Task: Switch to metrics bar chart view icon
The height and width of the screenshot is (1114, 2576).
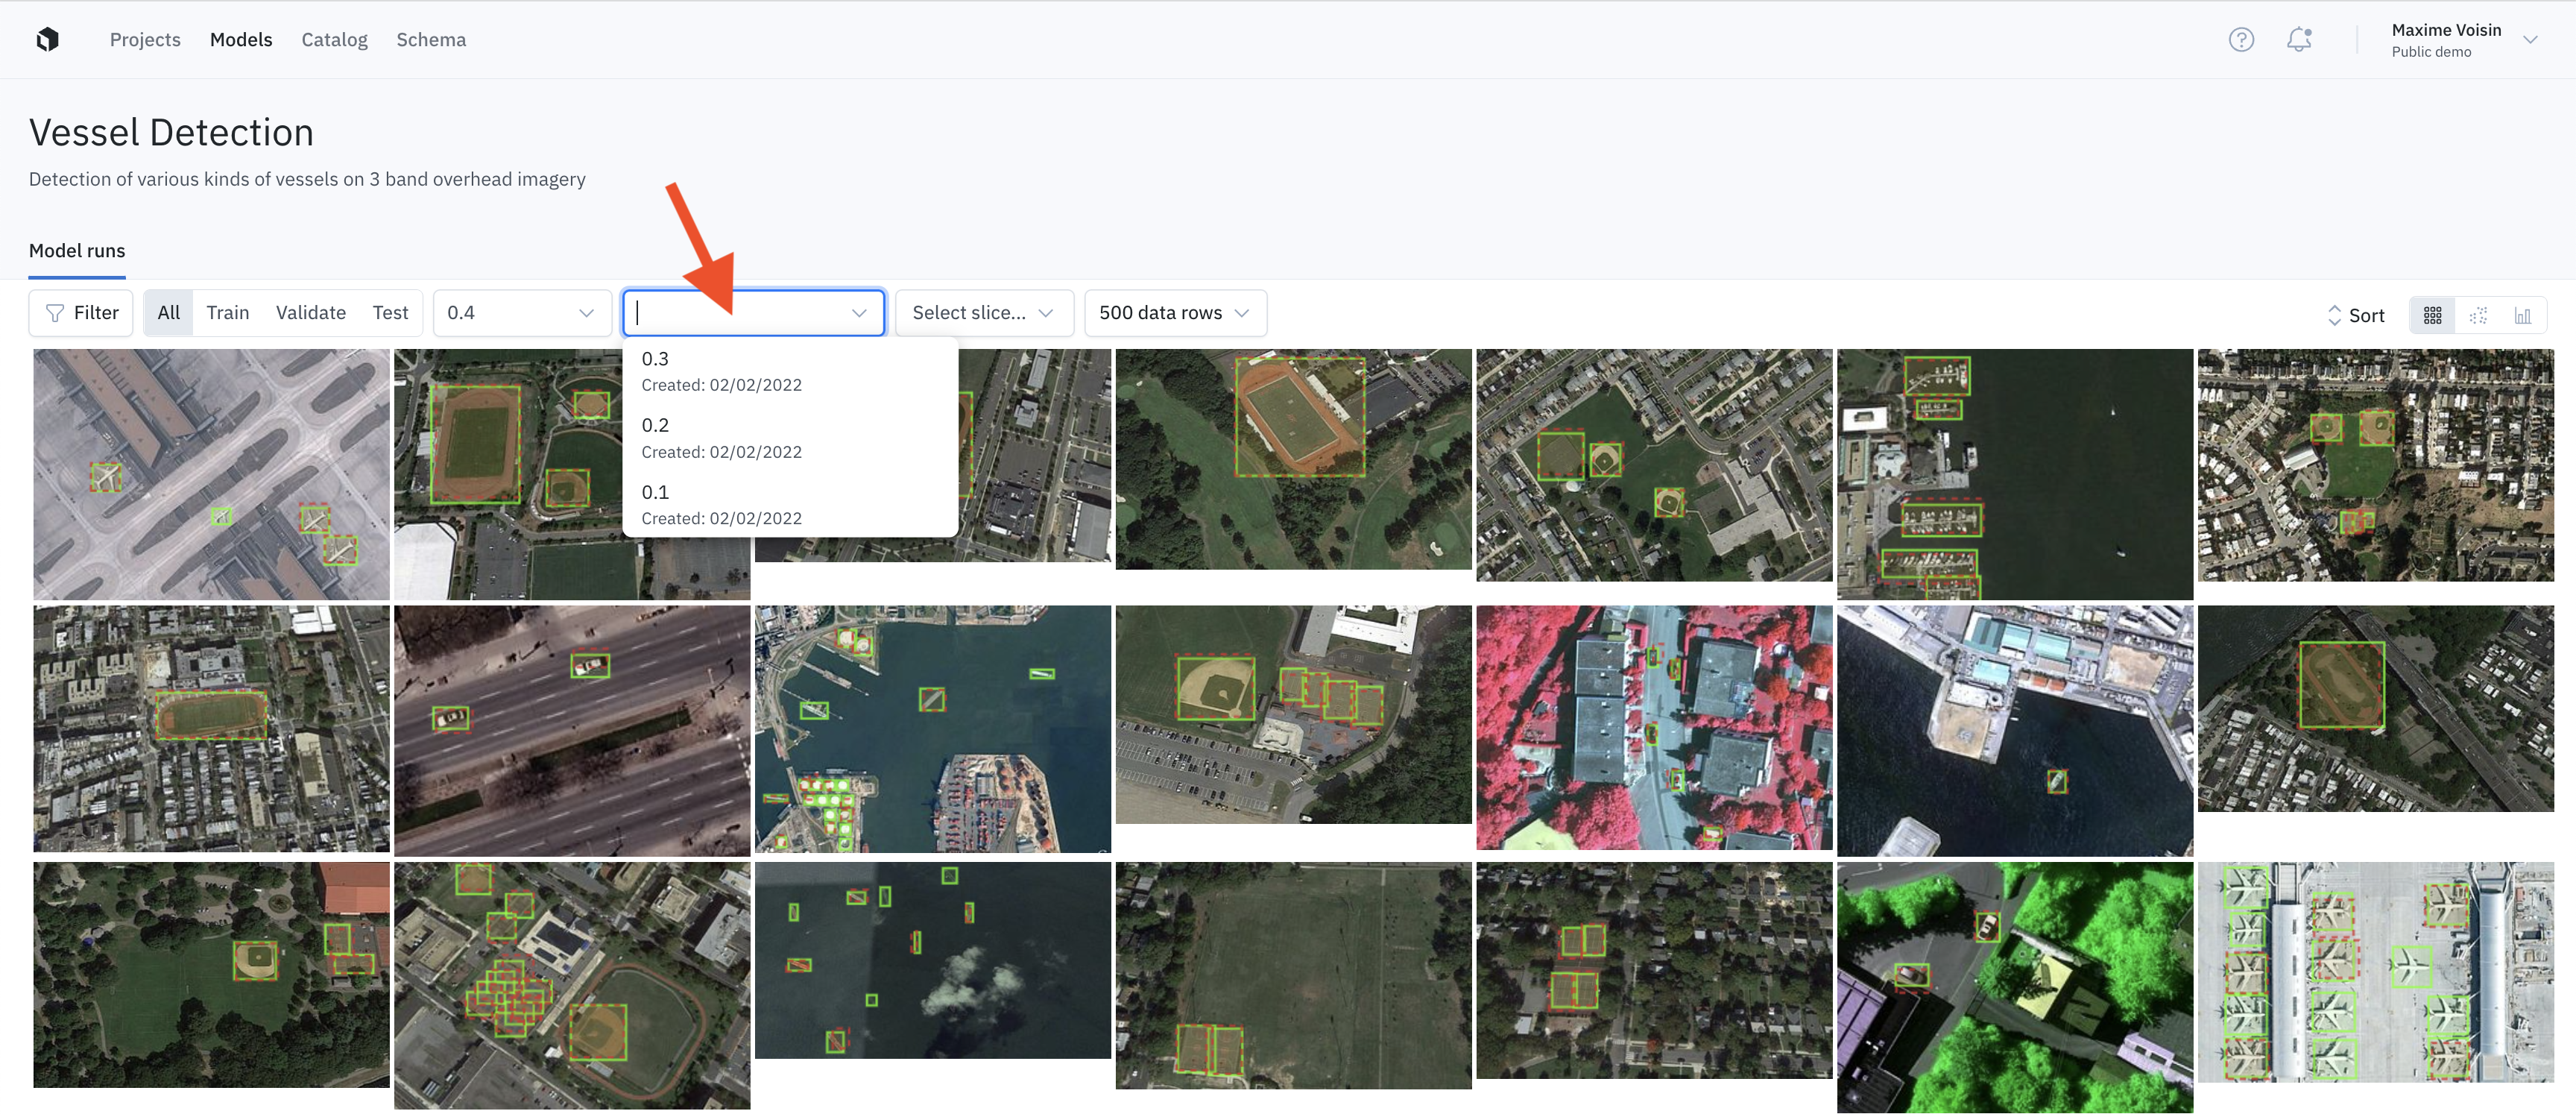Action: pos(2522,315)
